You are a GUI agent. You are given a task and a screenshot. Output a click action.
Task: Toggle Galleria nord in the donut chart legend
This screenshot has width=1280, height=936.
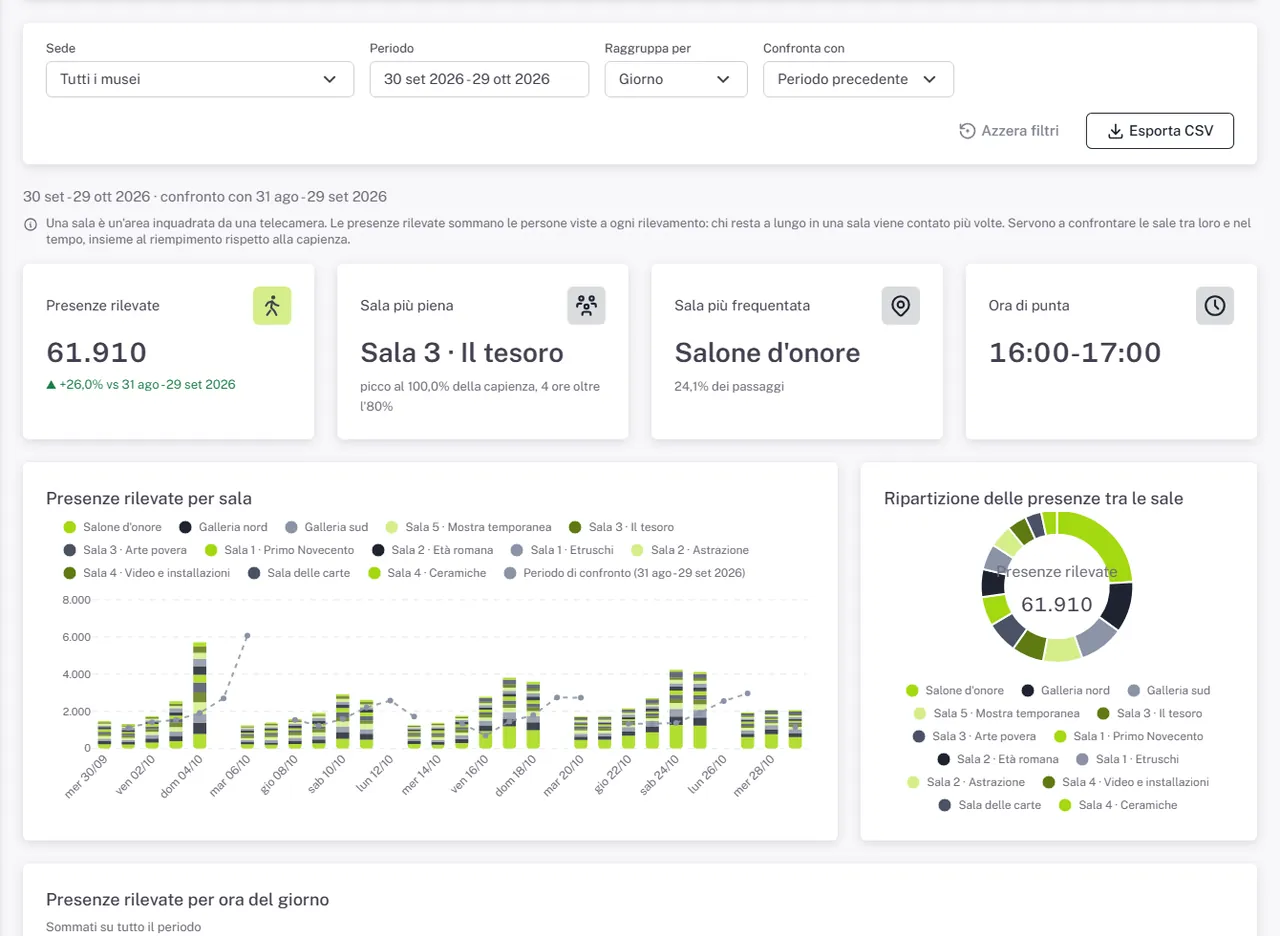click(1066, 690)
